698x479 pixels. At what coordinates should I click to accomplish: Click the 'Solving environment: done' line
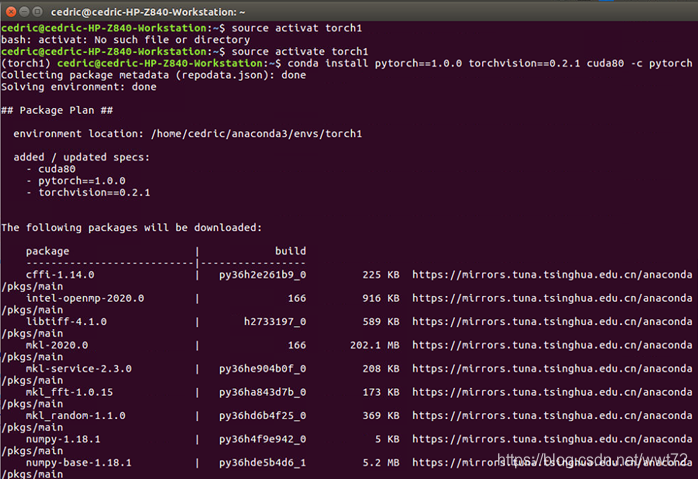coord(79,87)
